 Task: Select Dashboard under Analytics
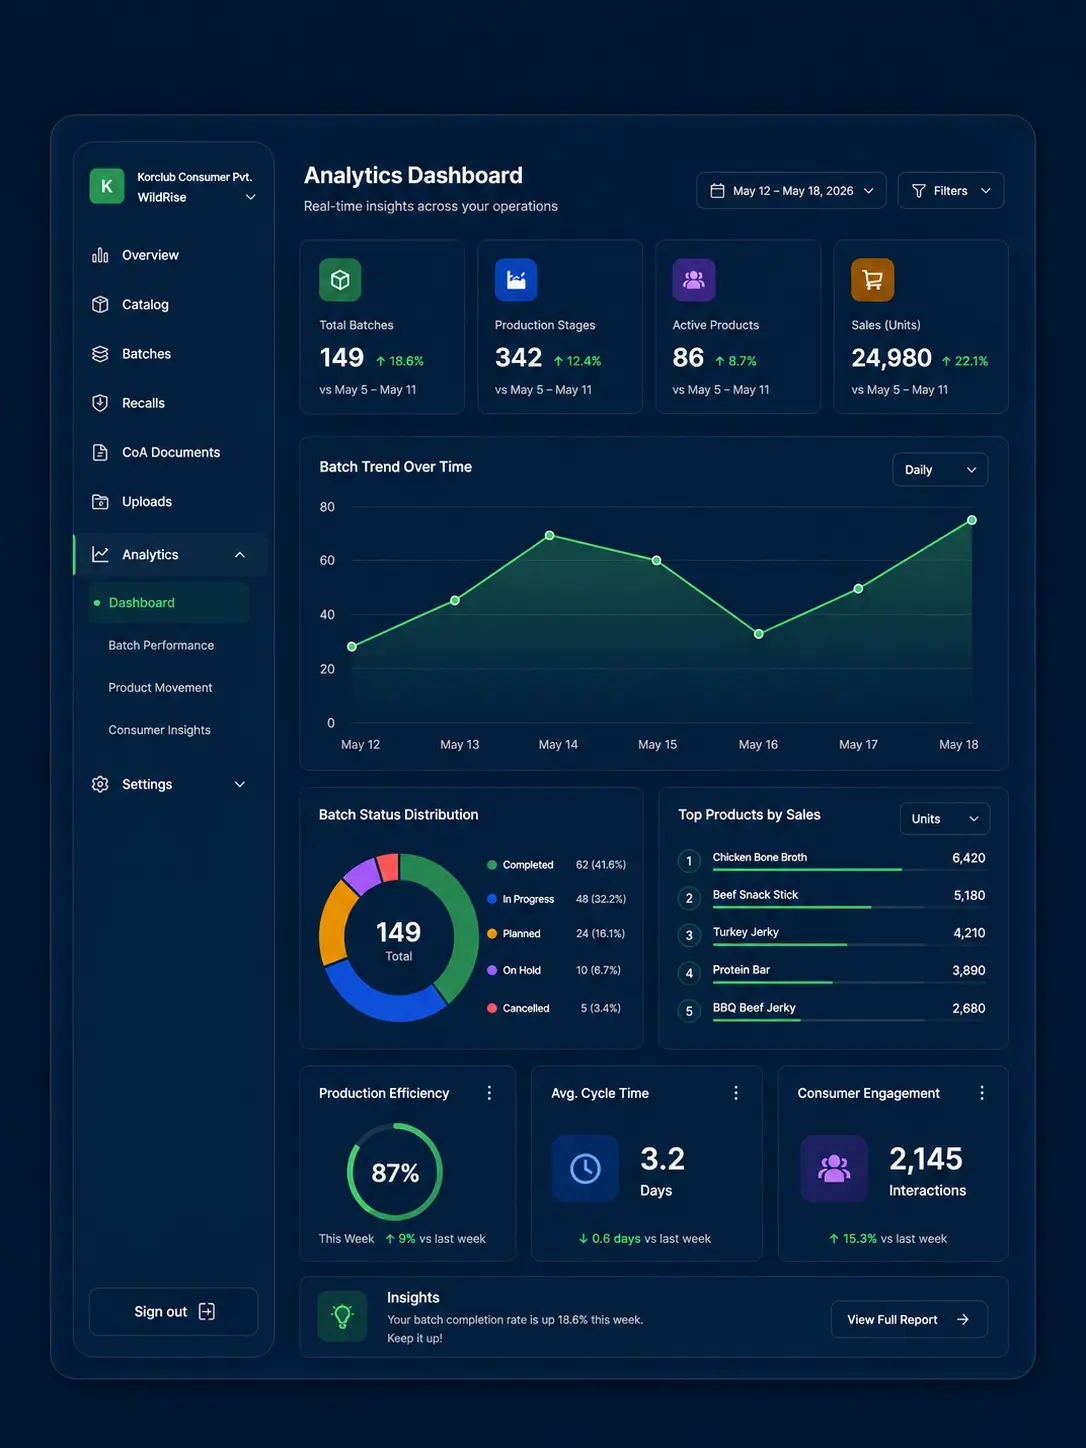pos(169,603)
